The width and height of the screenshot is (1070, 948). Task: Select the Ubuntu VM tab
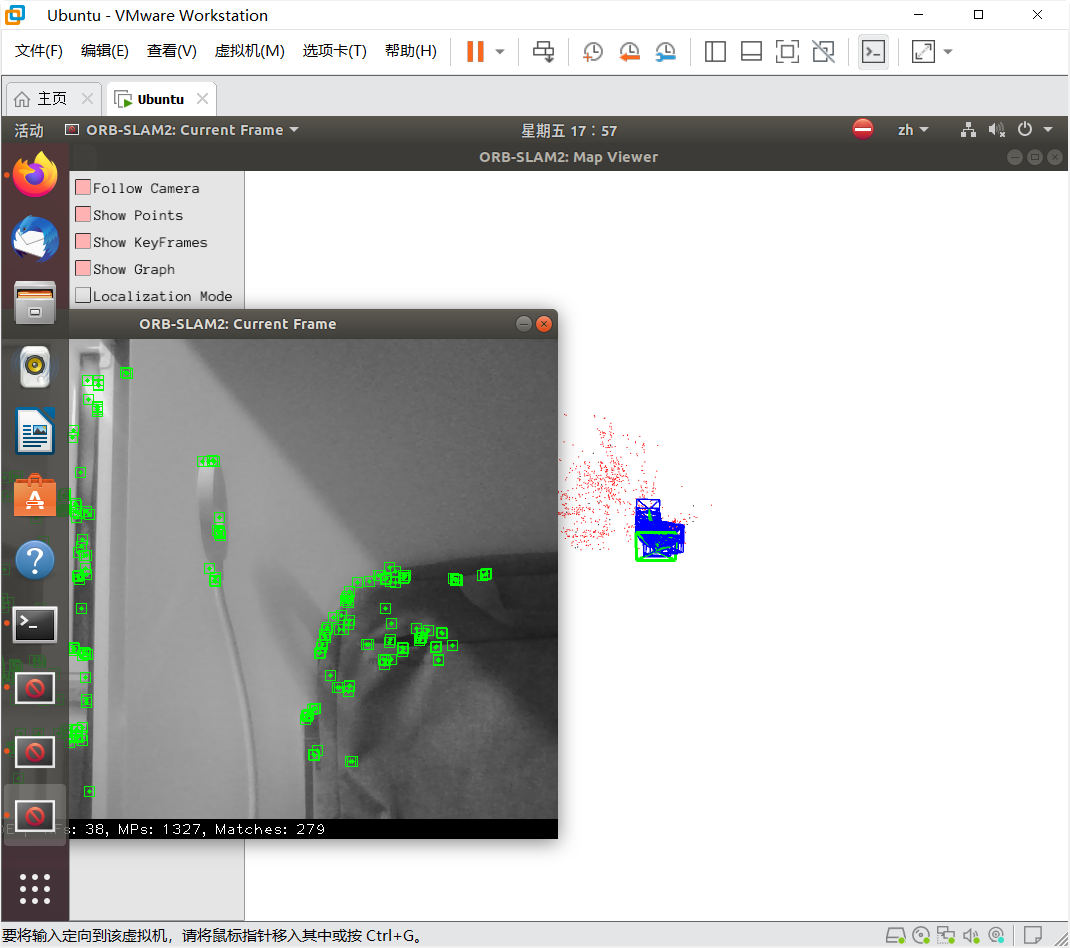point(160,99)
